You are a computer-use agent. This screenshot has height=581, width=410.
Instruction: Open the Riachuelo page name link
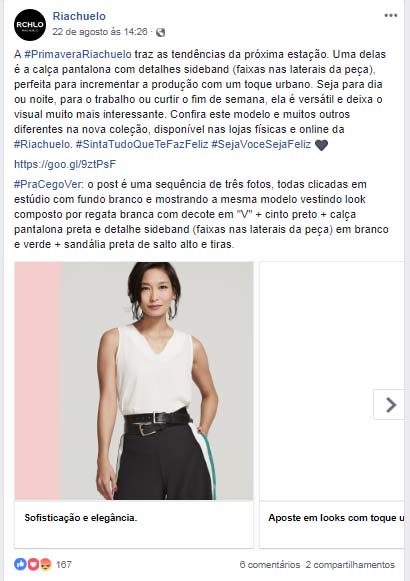pos(79,16)
